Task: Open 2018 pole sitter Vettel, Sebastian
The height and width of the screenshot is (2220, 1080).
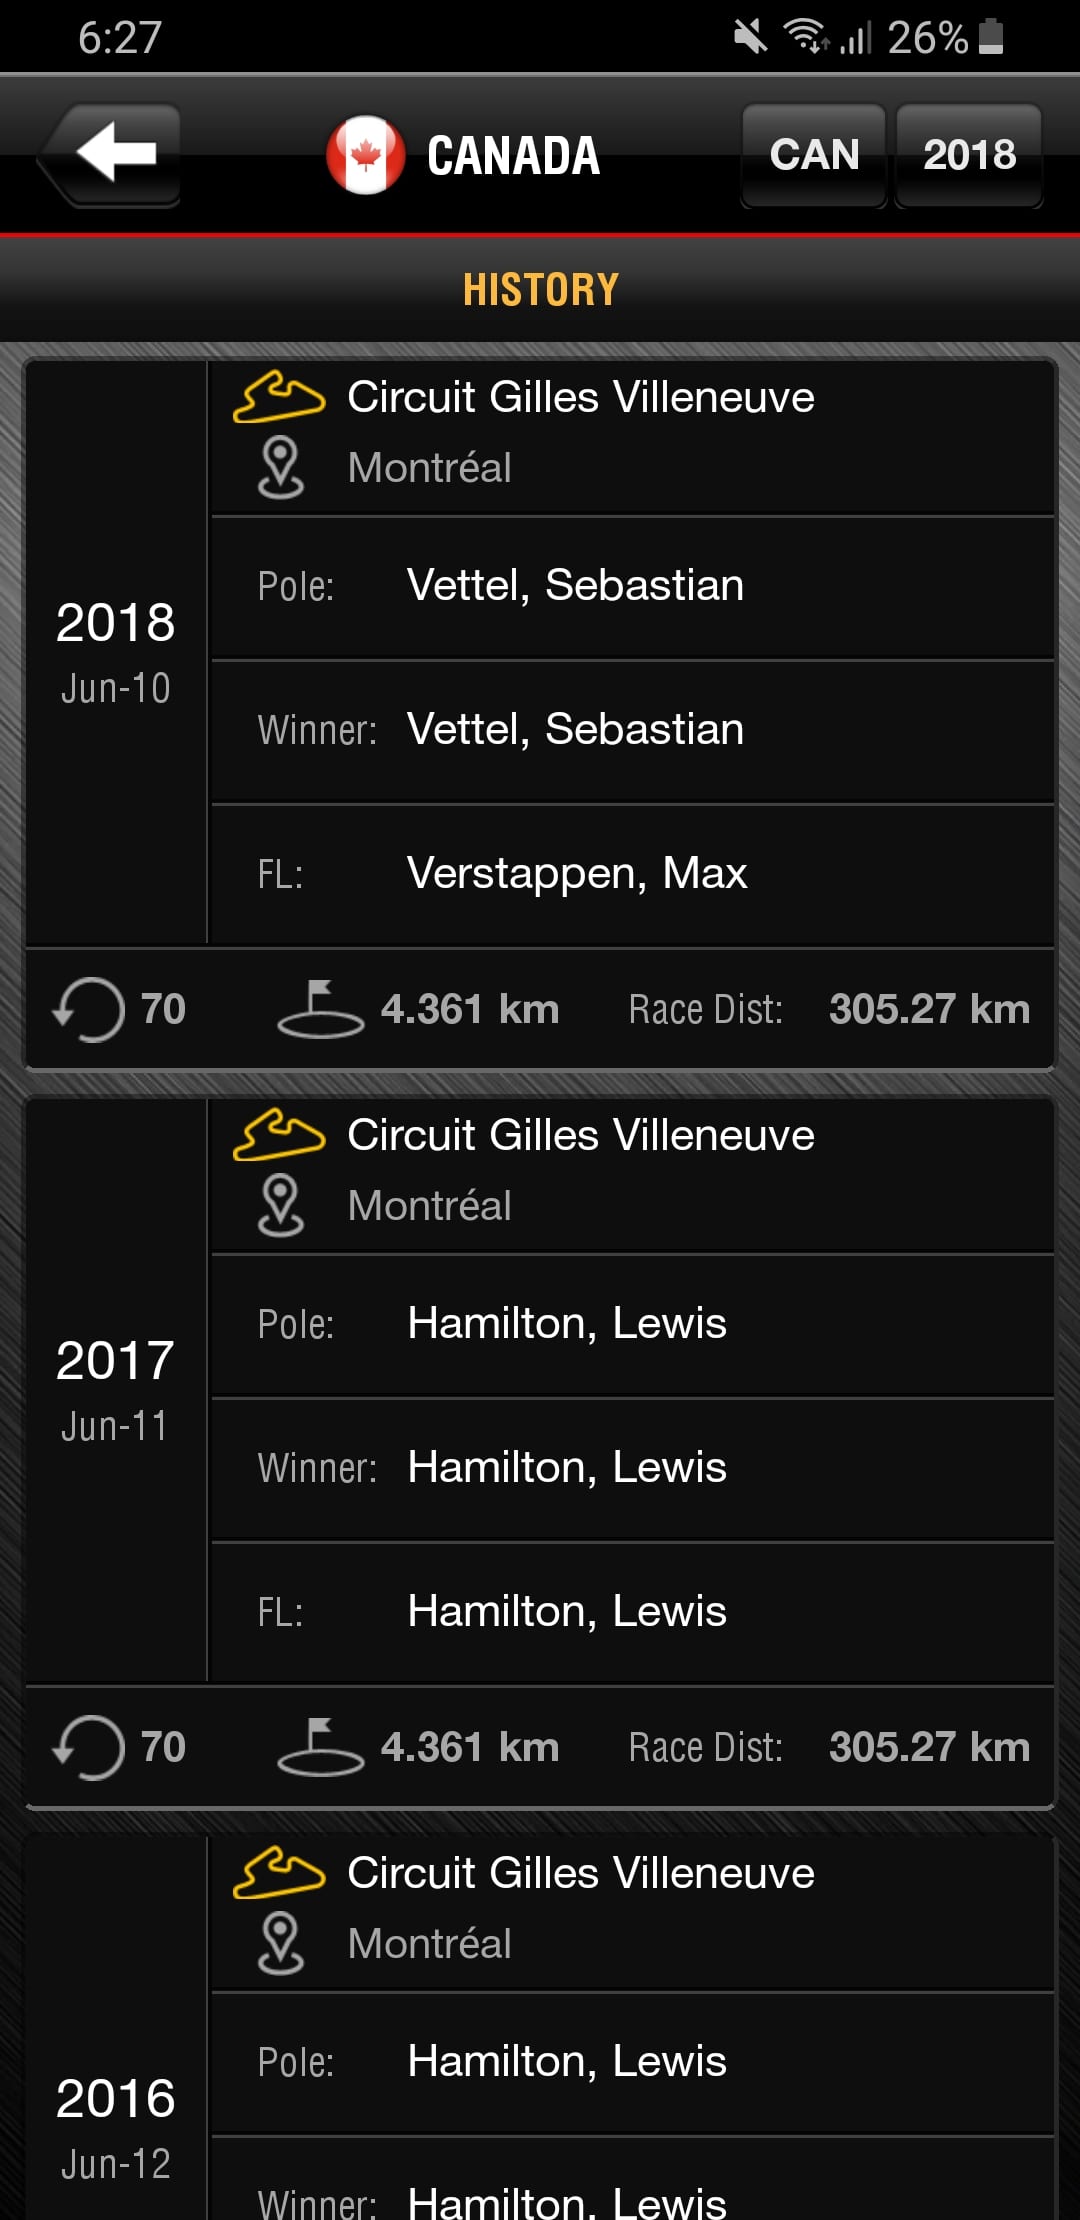Action: tap(575, 586)
